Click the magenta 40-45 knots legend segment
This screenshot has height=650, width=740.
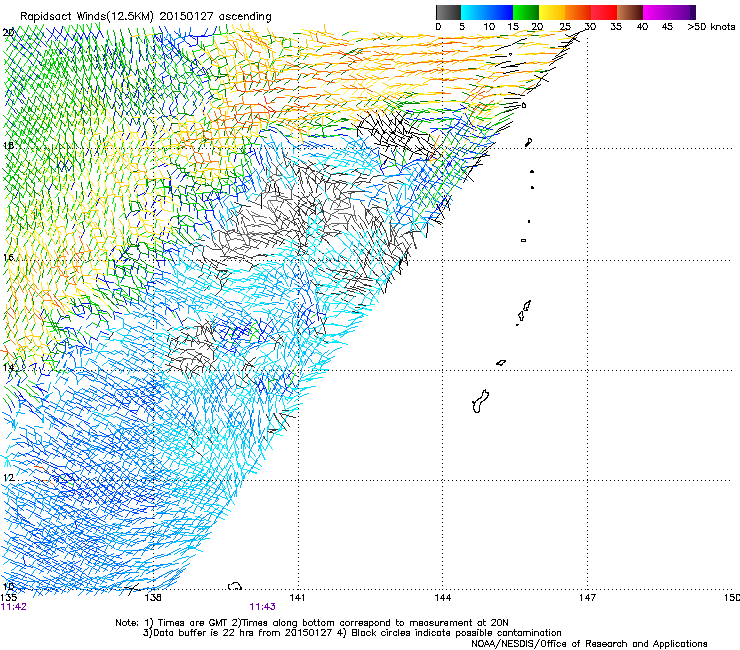pyautogui.click(x=656, y=12)
